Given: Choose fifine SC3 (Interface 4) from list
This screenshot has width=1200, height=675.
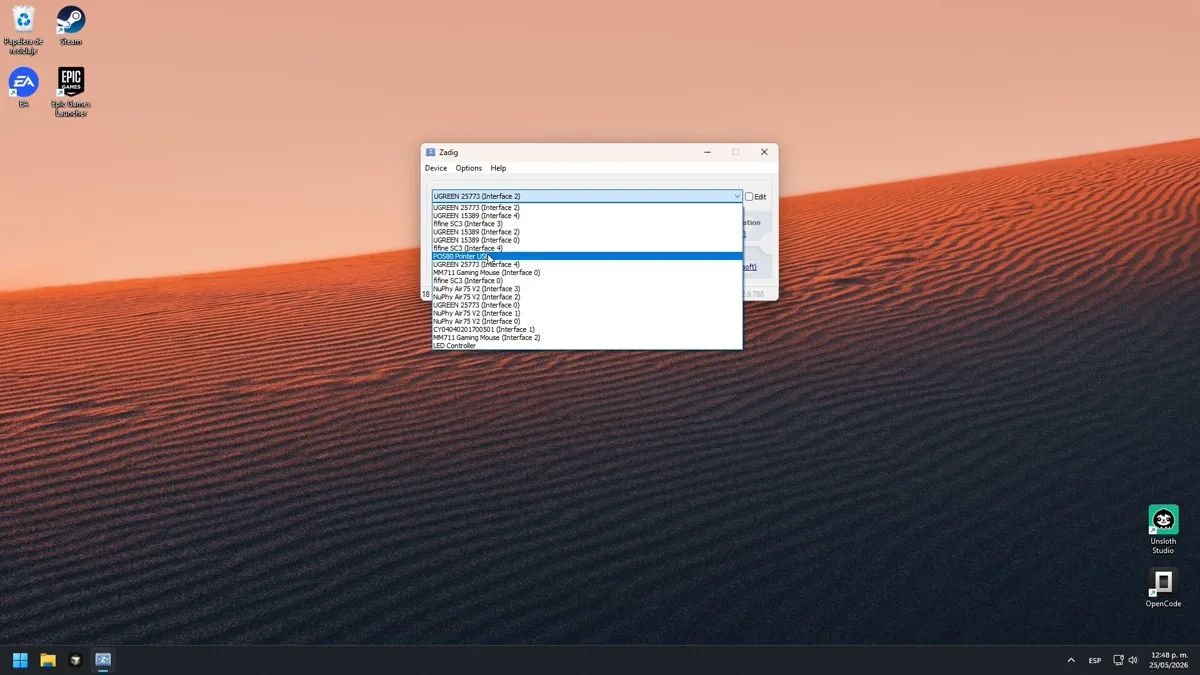Looking at the screenshot, I should coord(587,248).
